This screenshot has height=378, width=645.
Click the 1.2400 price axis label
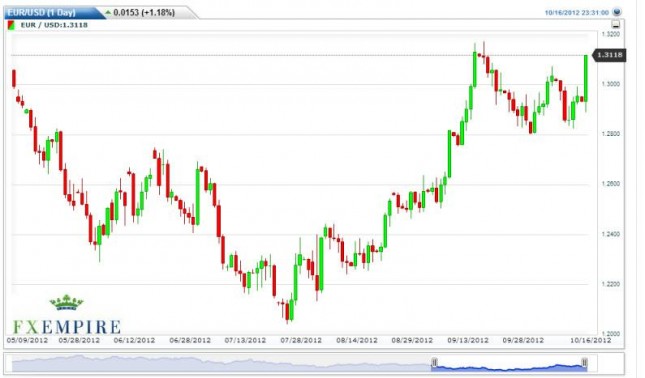610,234
